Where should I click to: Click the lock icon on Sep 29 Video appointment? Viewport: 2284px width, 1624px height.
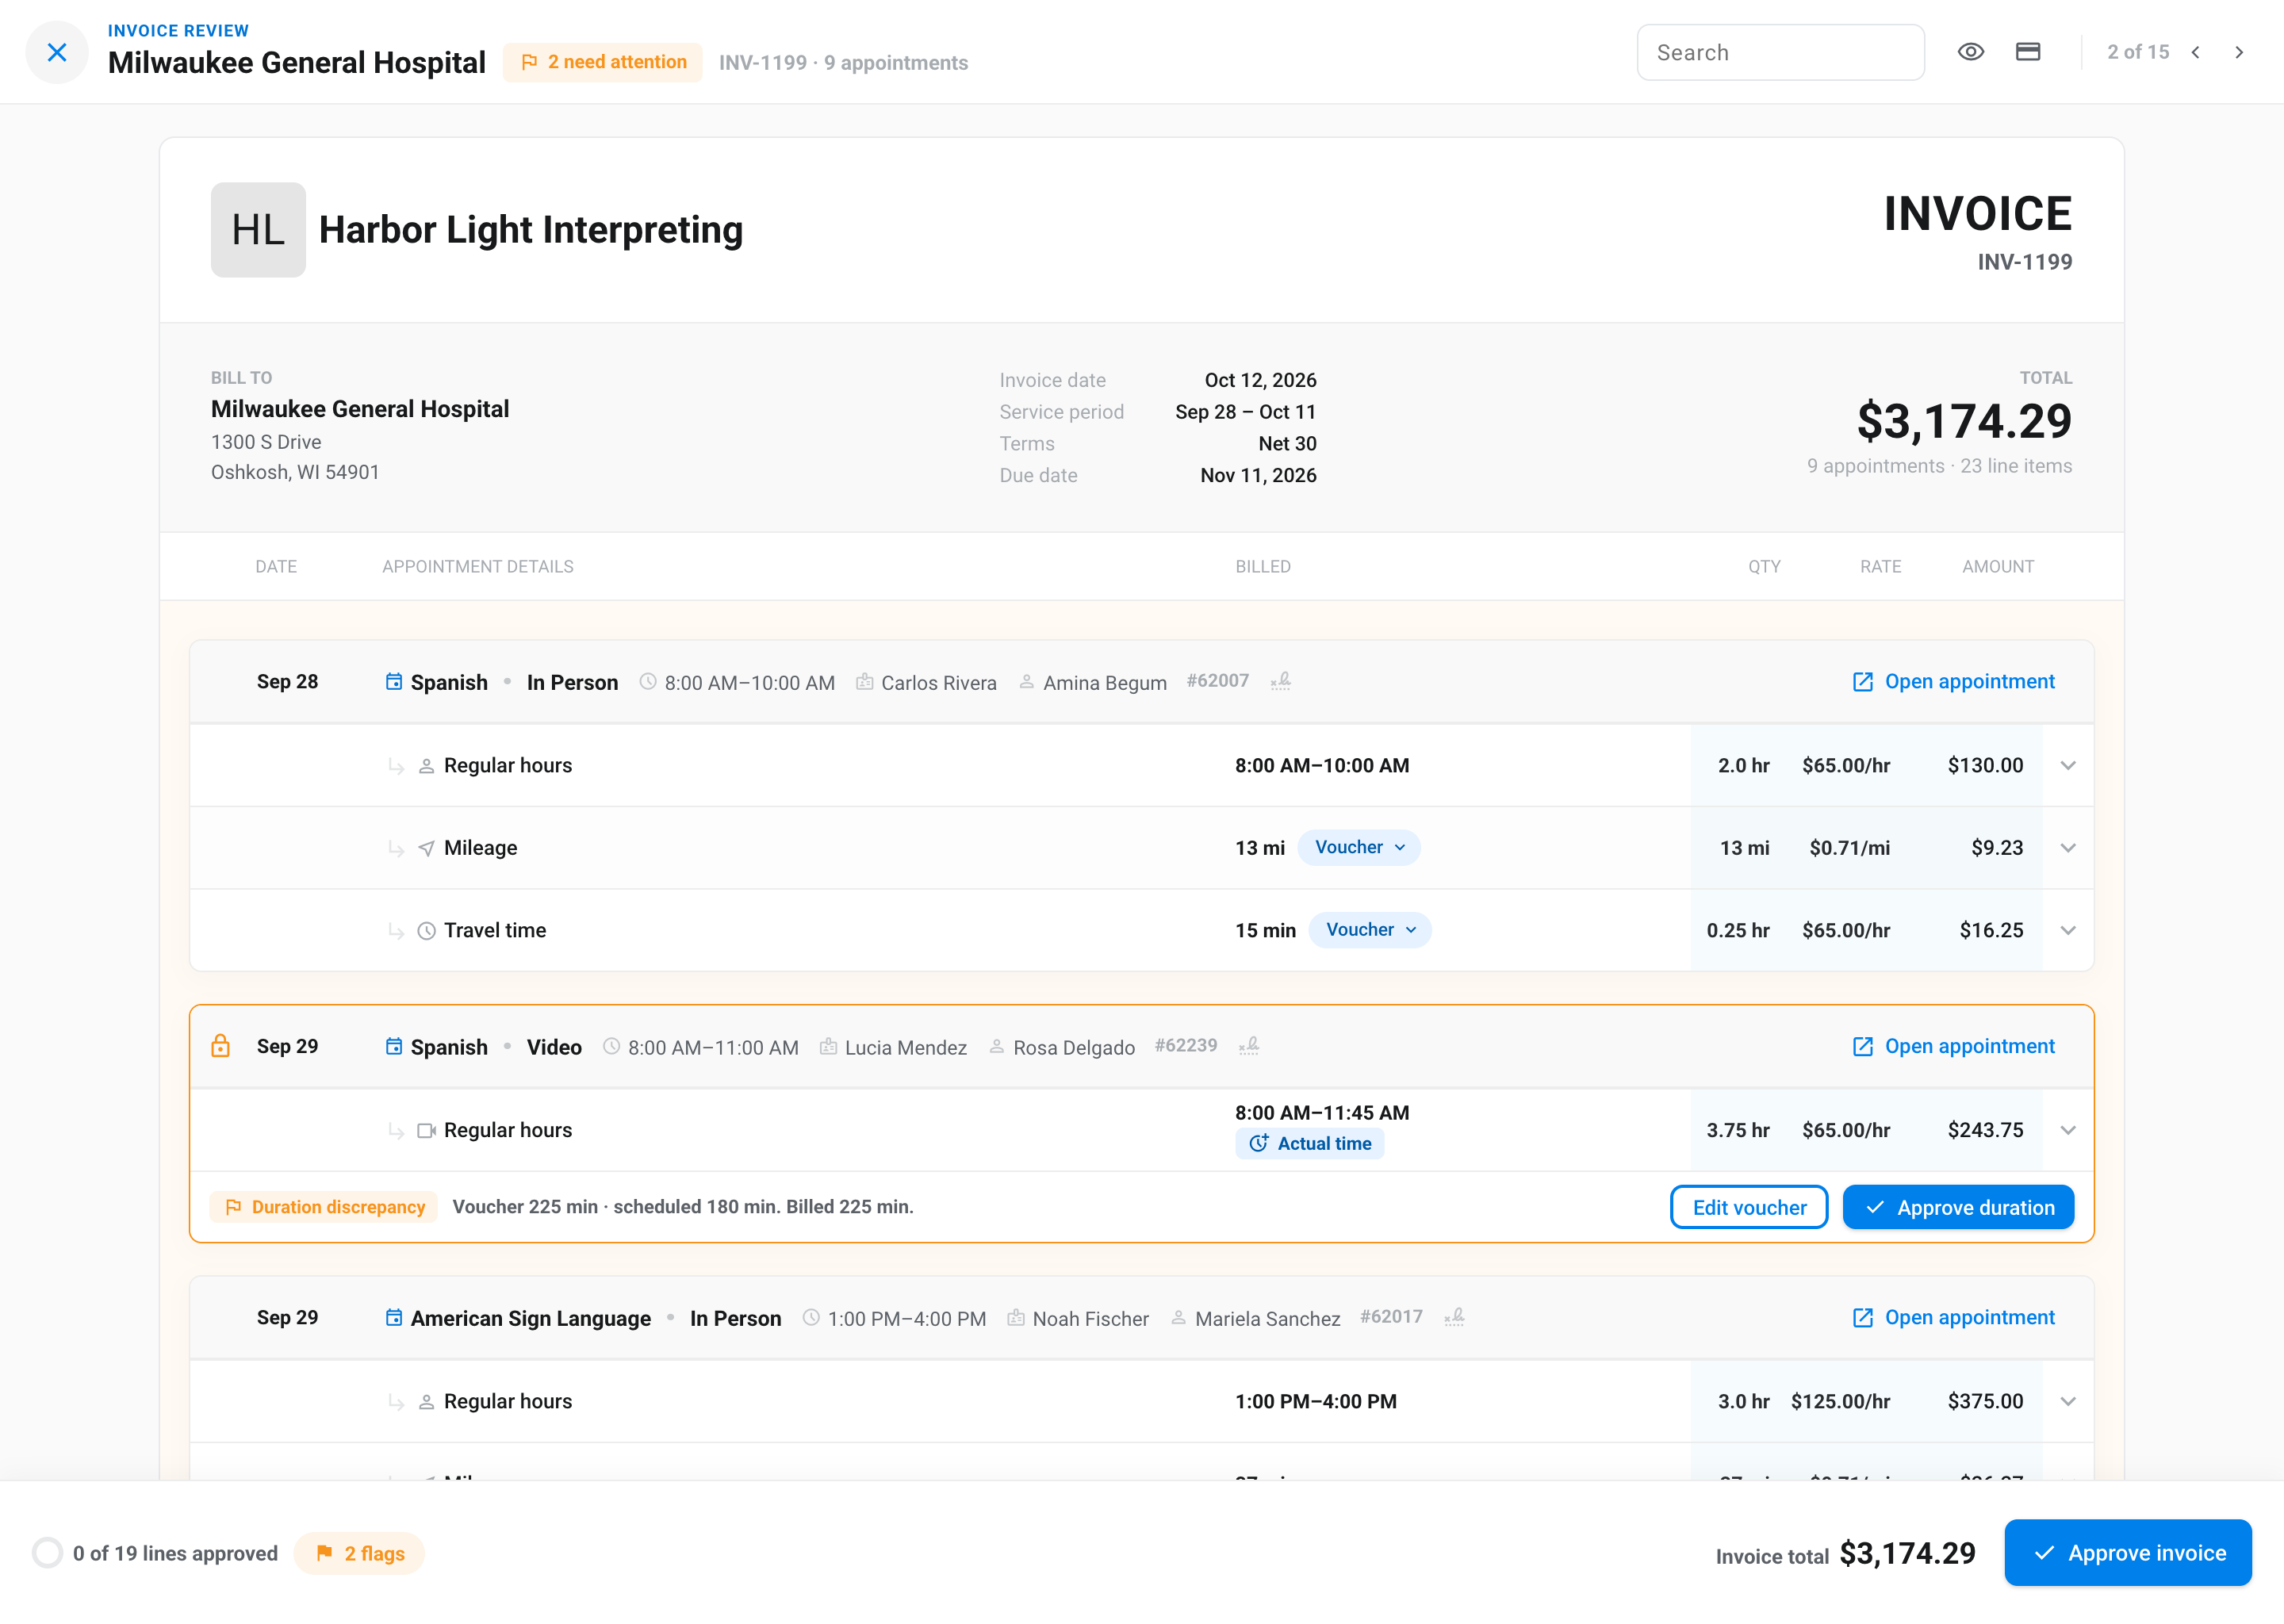[x=220, y=1046]
